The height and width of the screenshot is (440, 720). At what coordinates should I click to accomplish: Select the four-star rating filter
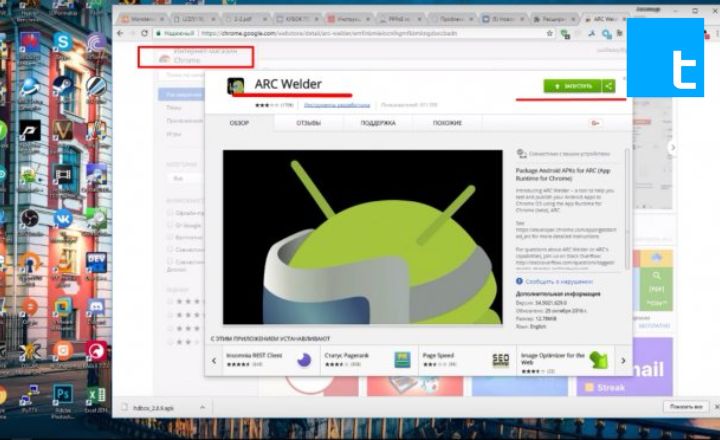(x=186, y=315)
